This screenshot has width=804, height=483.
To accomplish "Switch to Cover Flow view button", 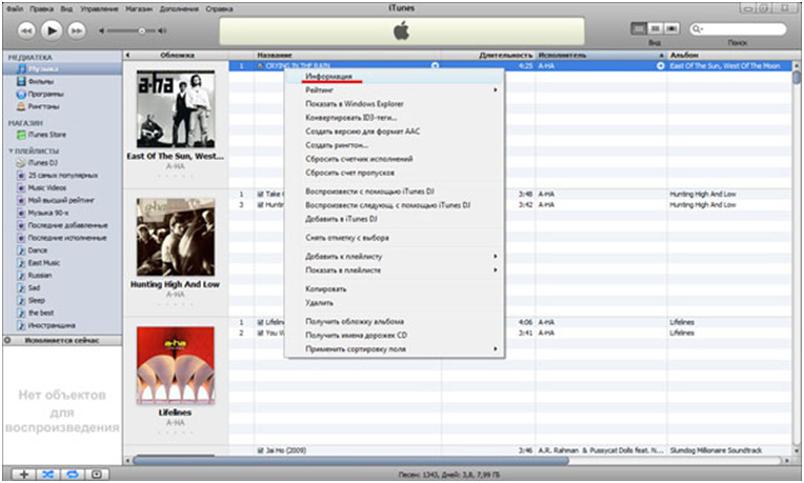I will tap(672, 30).
